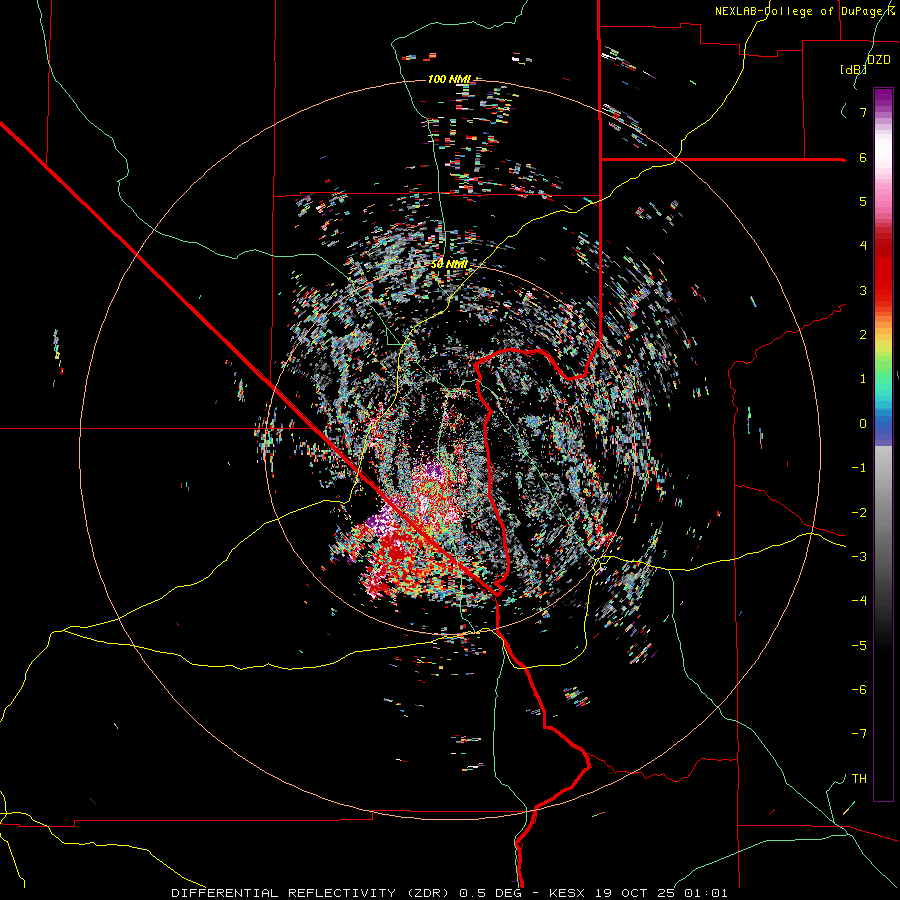Click the "-3" value on the color scale
Viewport: 900px width, 900px height.
click(859, 557)
